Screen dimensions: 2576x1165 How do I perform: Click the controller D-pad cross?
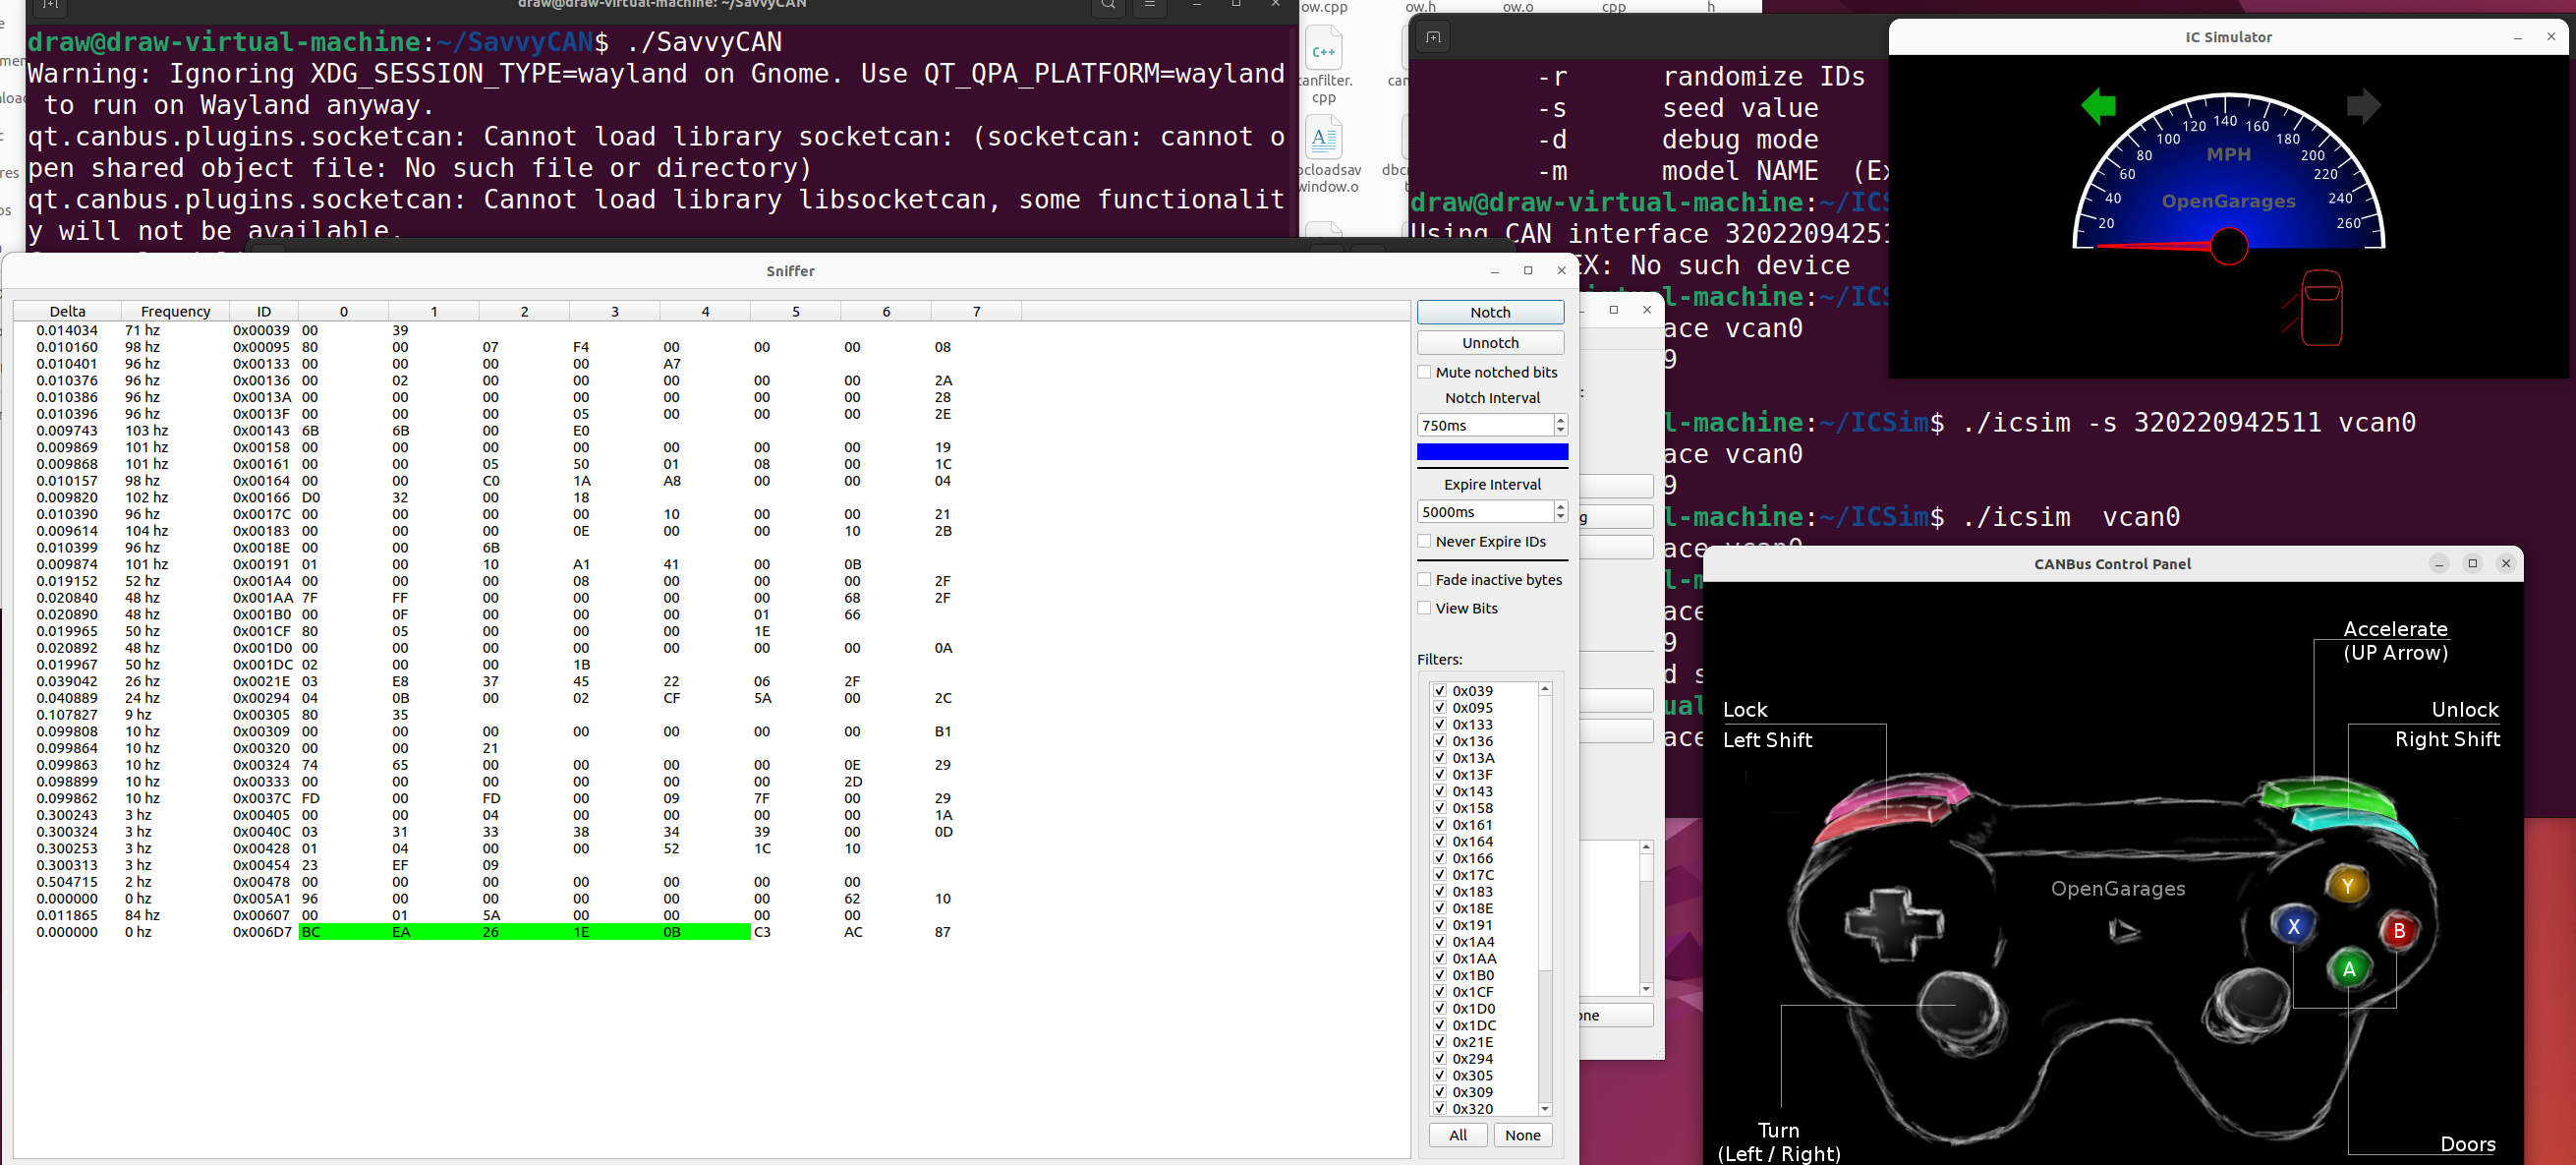(x=1893, y=923)
